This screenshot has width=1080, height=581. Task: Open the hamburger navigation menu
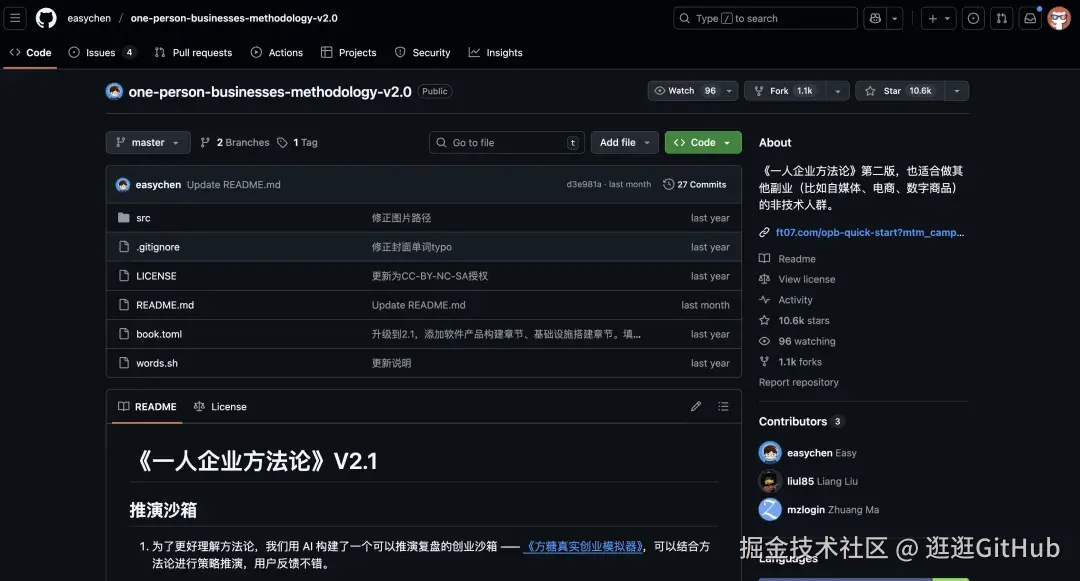15,18
